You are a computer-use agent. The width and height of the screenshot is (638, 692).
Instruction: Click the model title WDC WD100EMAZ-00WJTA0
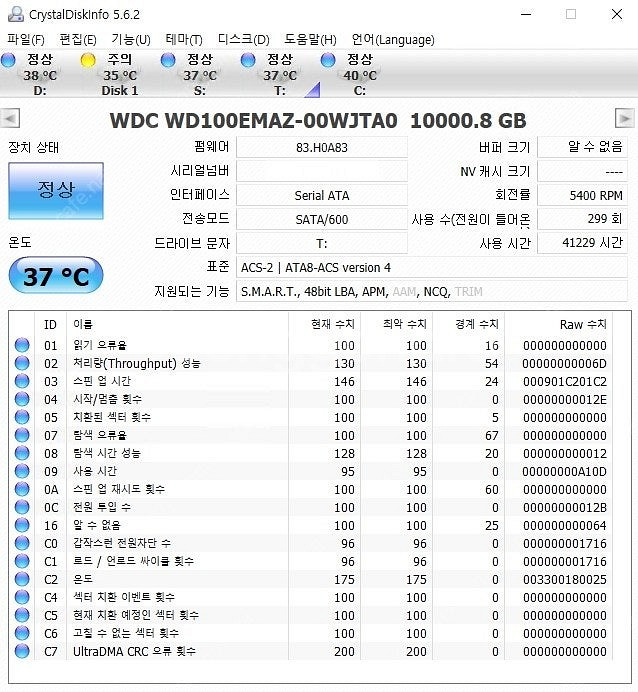coord(253,120)
